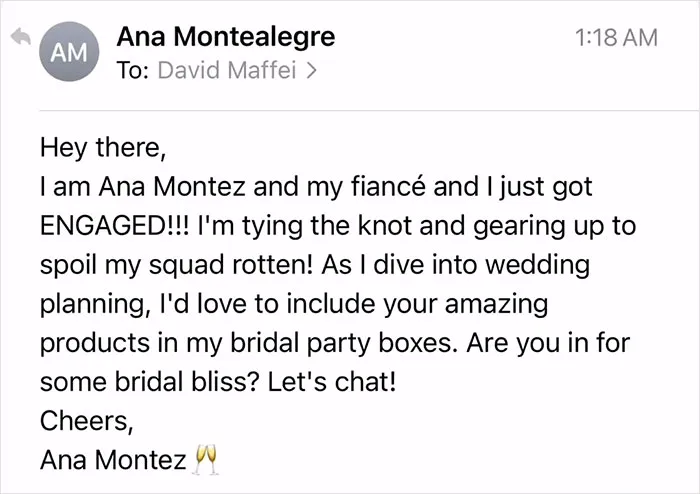Click "bridal party boxes" phrase

pos(341,343)
